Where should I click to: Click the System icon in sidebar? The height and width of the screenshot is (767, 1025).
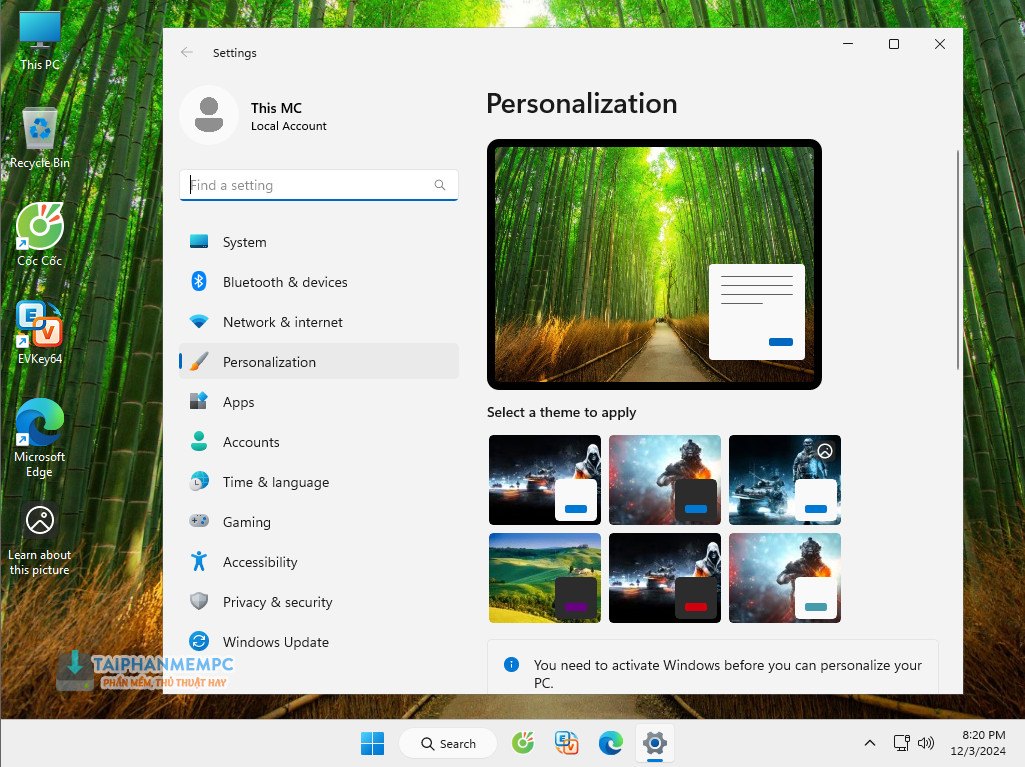point(199,242)
